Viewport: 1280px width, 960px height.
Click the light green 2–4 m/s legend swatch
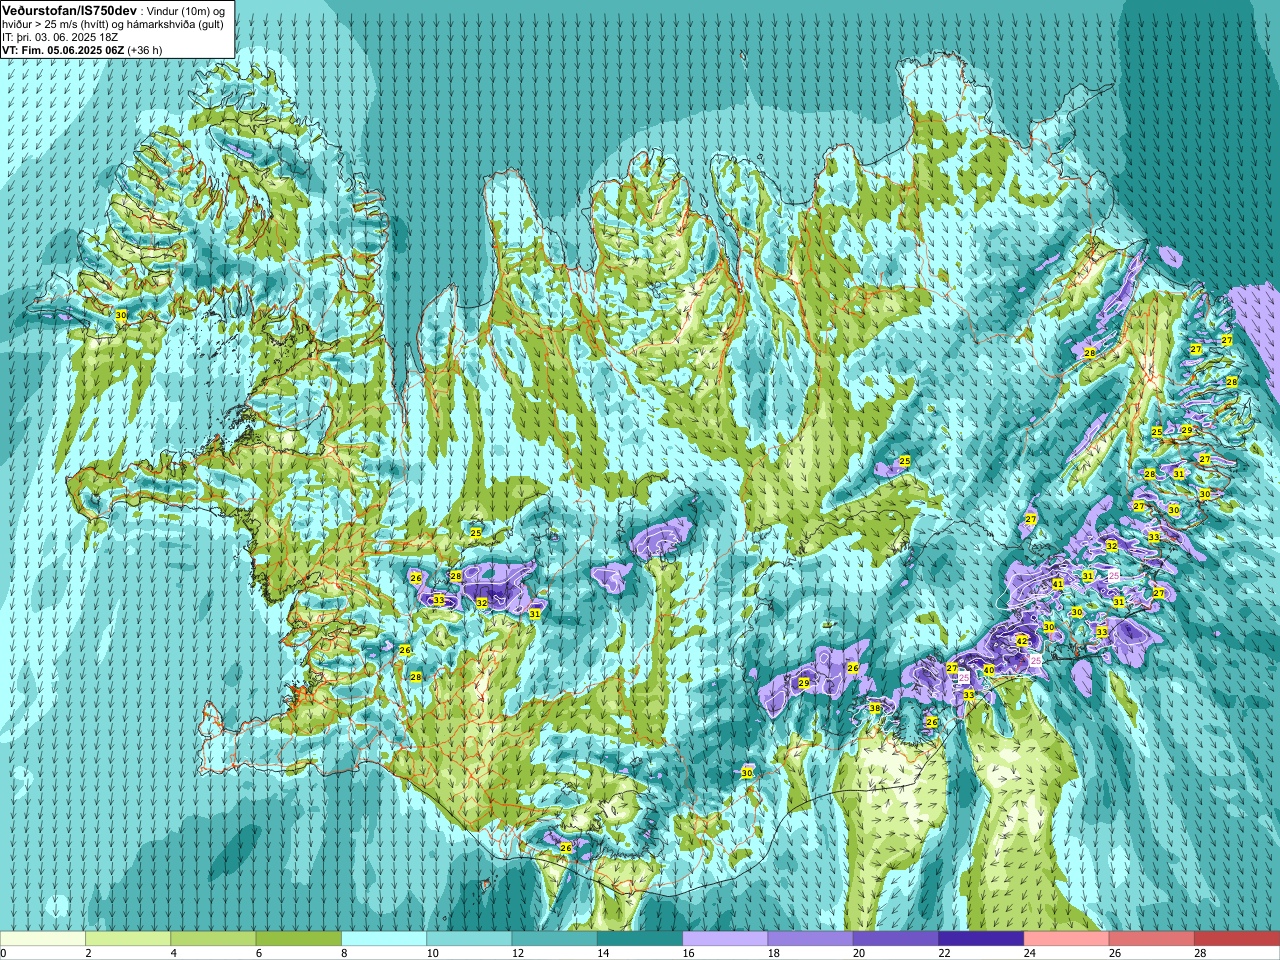pos(128,939)
